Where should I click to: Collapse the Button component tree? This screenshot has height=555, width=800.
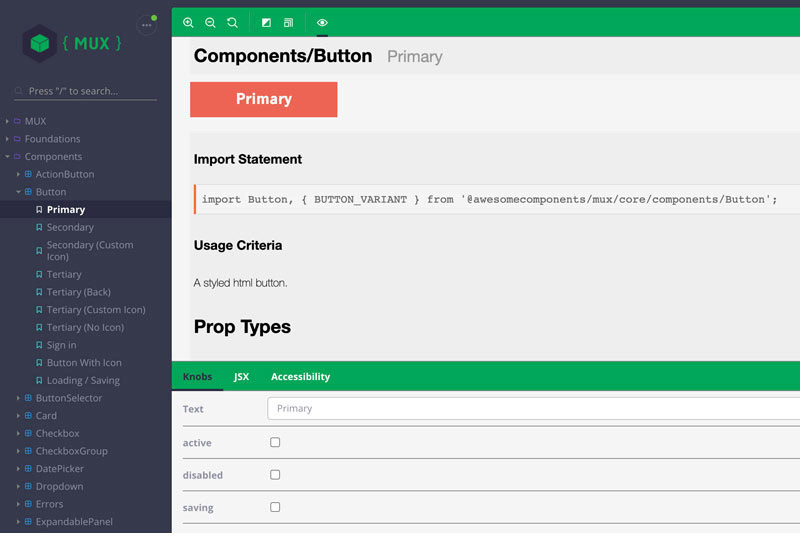pos(51,192)
